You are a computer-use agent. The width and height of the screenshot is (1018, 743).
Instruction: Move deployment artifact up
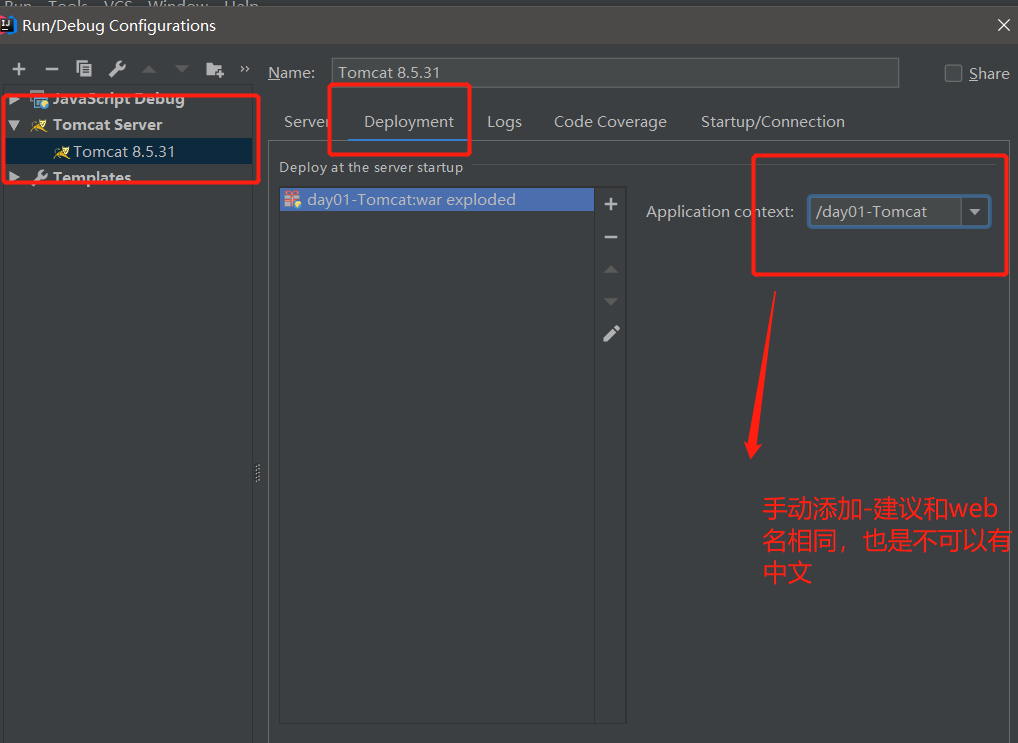[611, 269]
